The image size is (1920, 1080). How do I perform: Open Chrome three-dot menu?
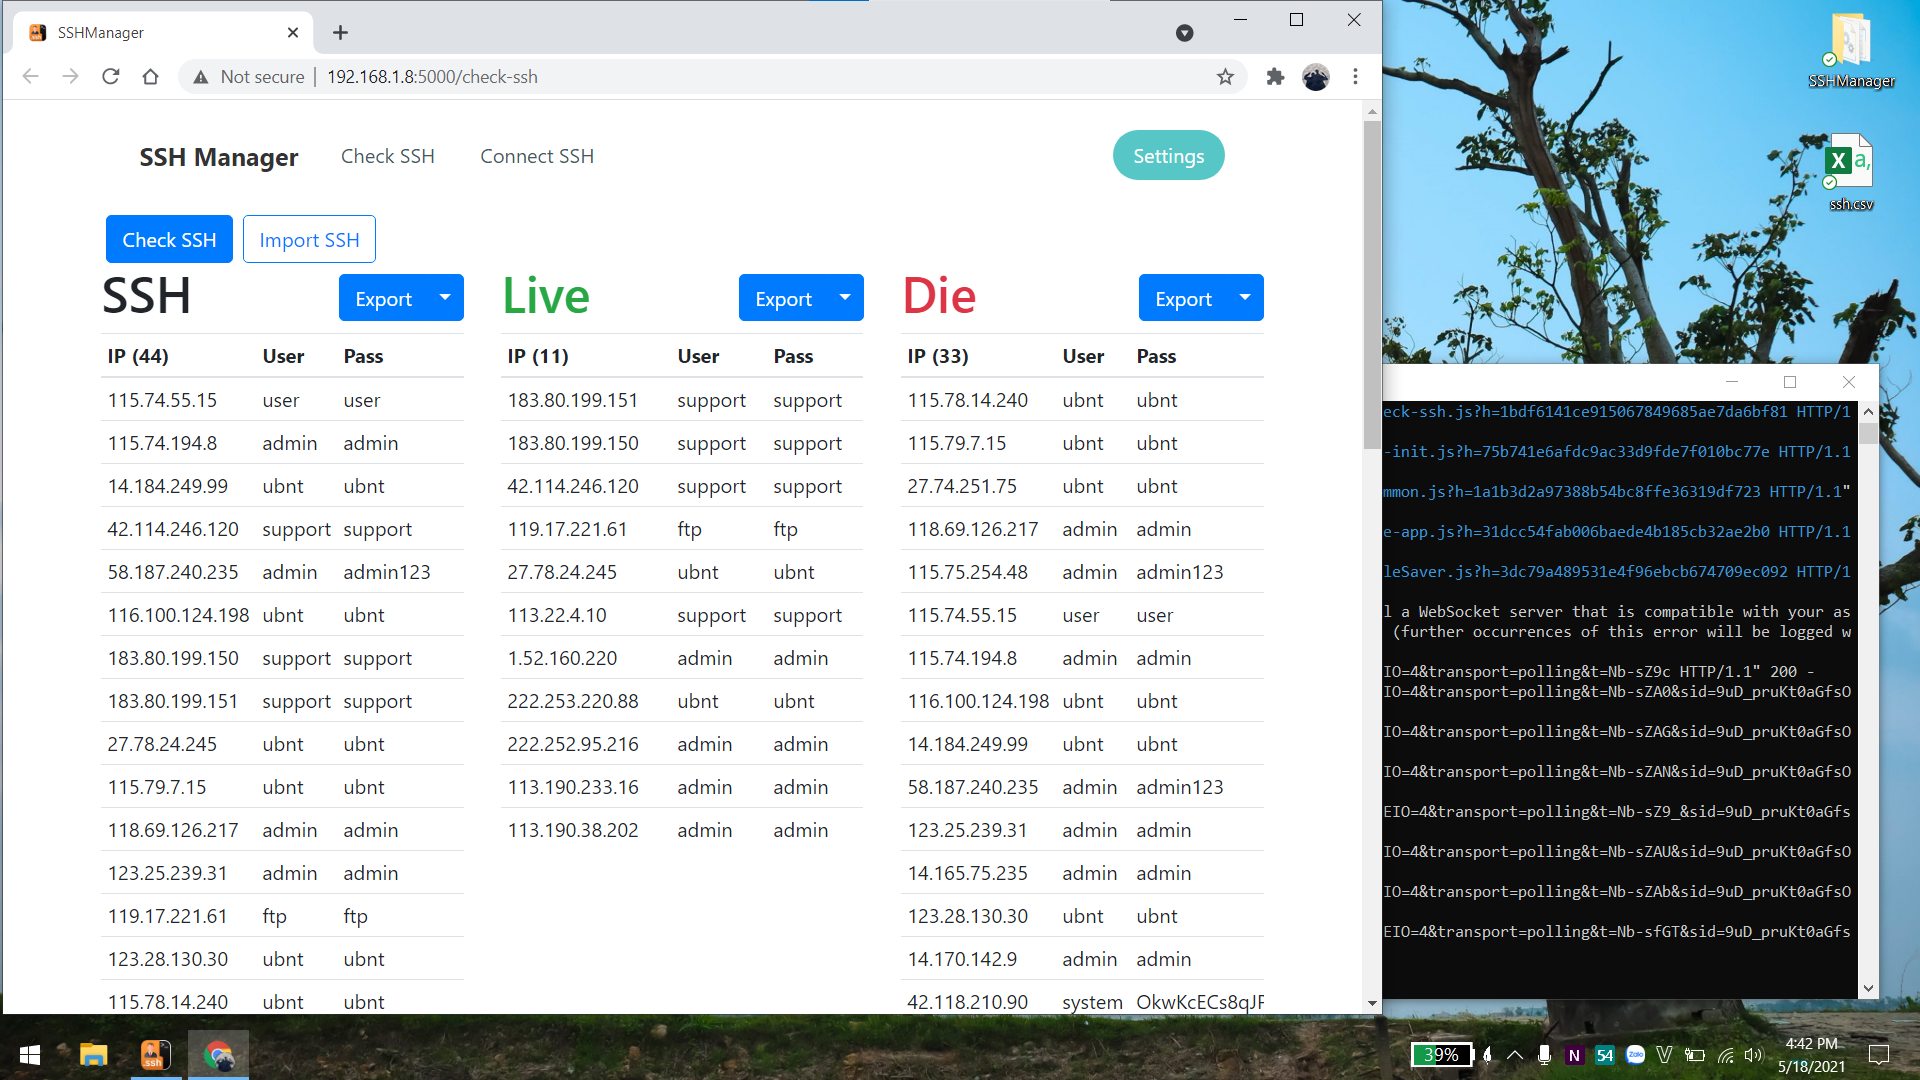pyautogui.click(x=1355, y=77)
